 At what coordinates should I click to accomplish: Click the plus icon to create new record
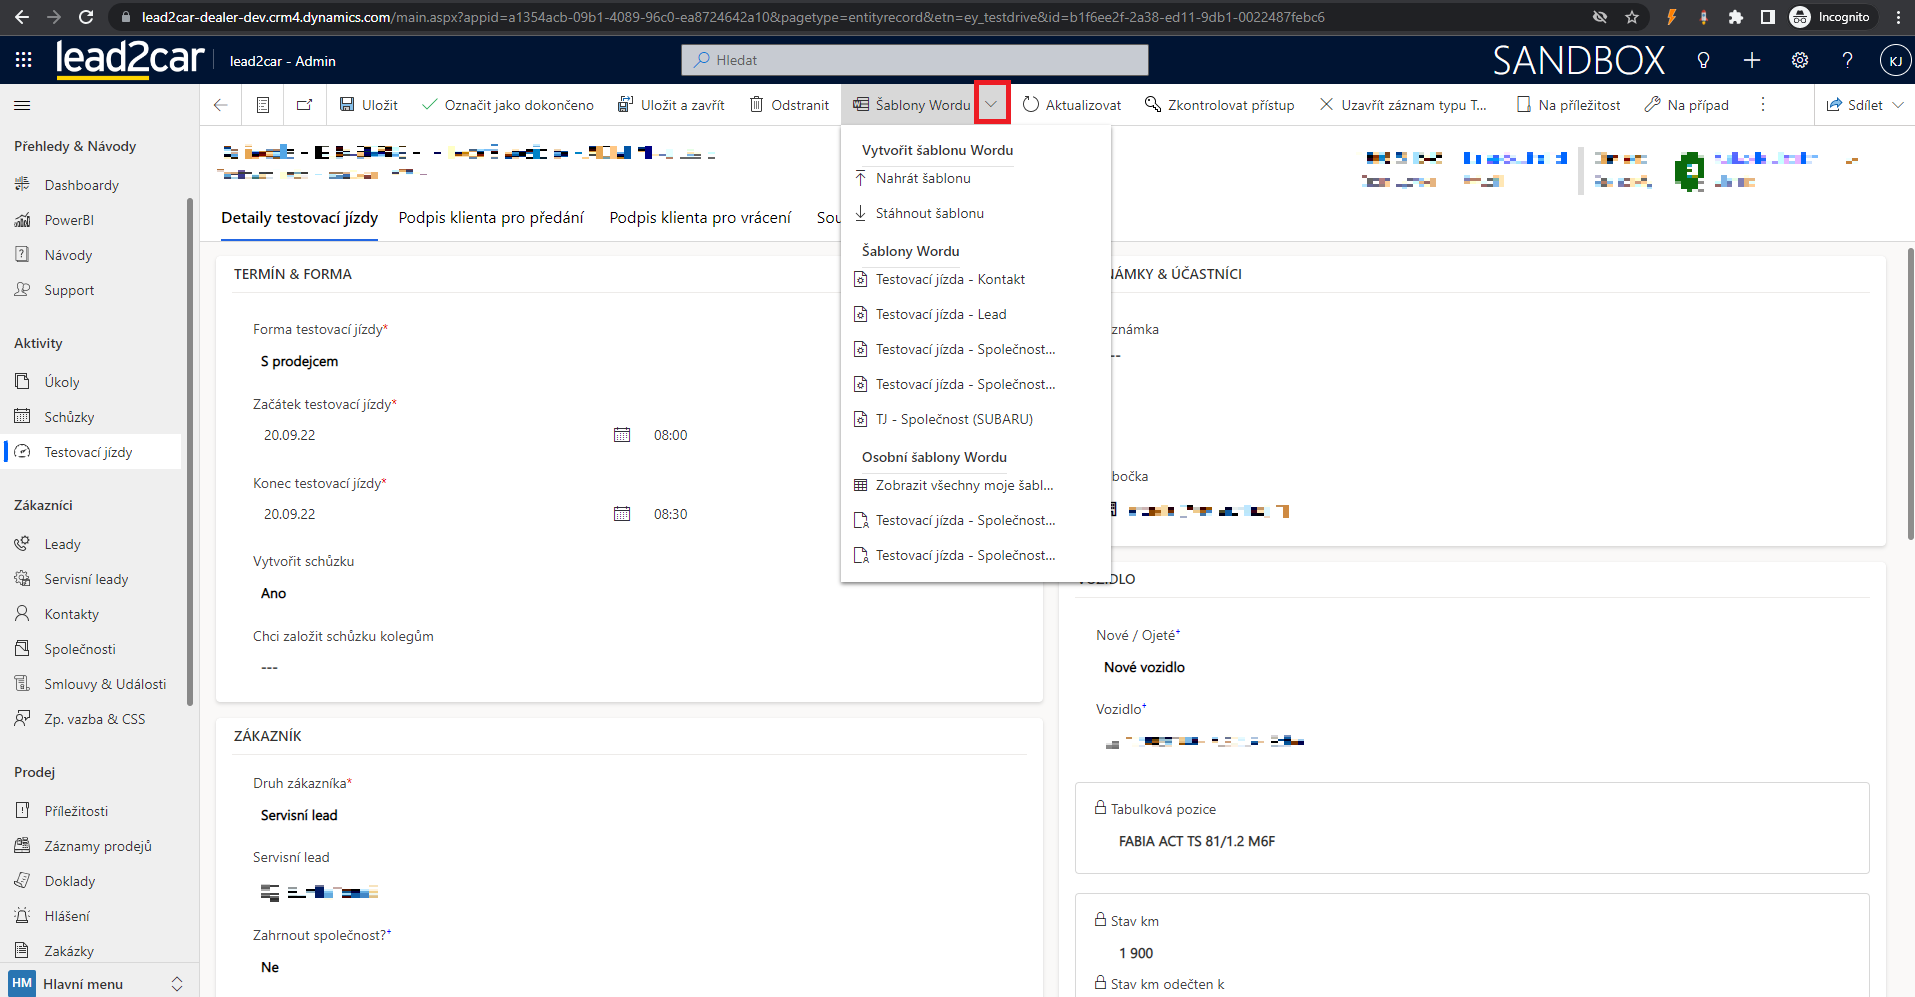(x=1752, y=60)
